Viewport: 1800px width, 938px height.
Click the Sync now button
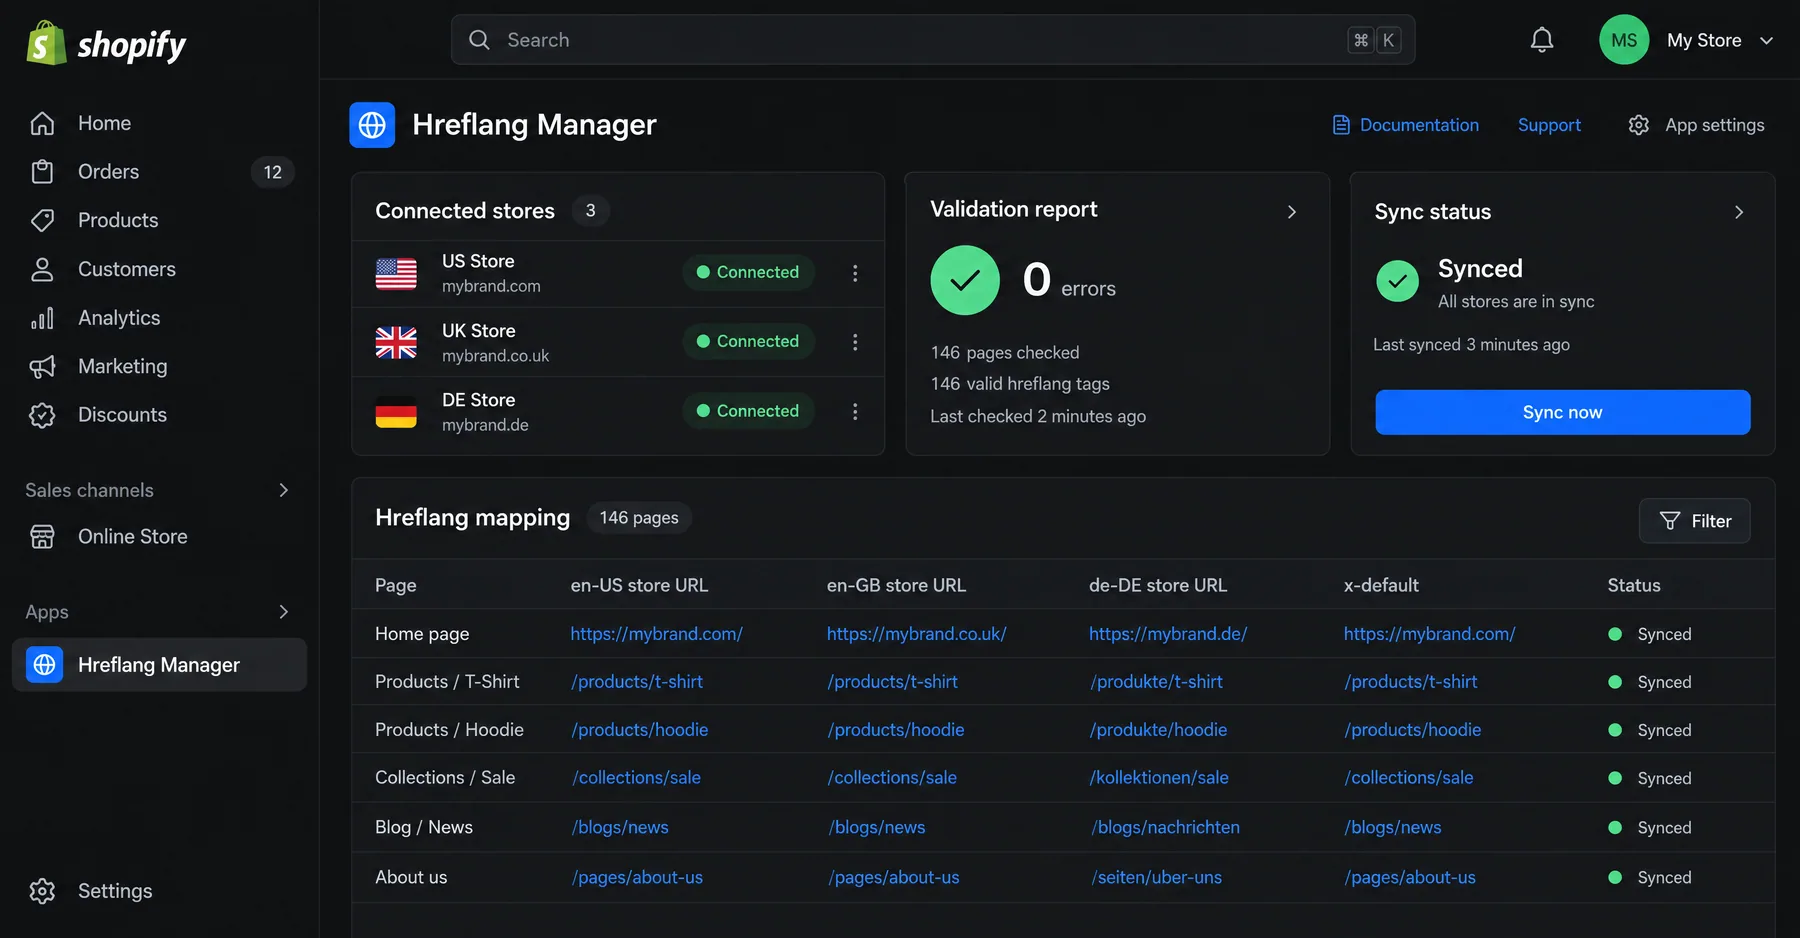pyautogui.click(x=1562, y=412)
